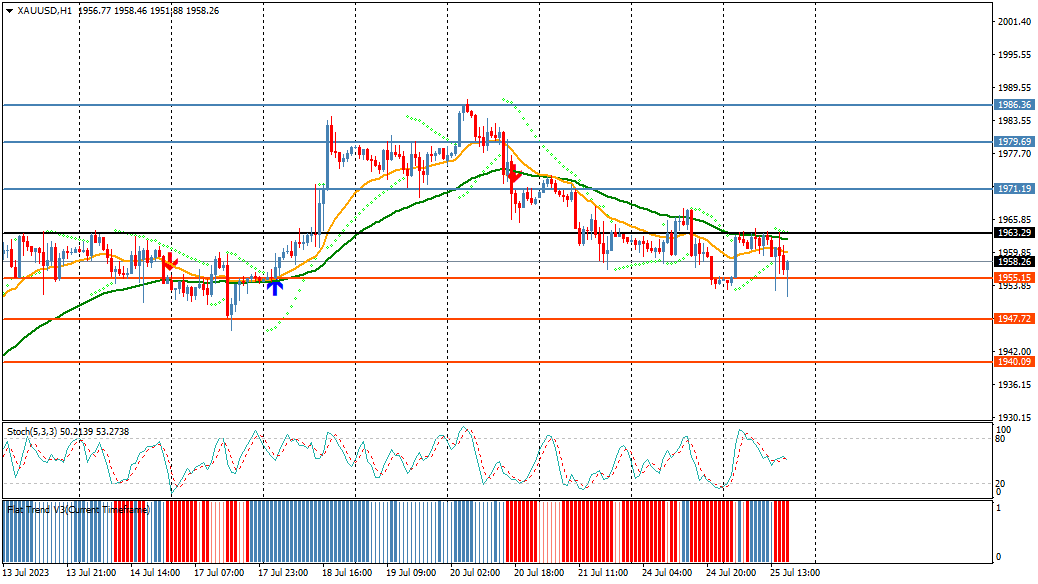Viewport: 1038px width, 584px height.
Task: Click the current price tag 1958.26
Action: tap(1014, 262)
